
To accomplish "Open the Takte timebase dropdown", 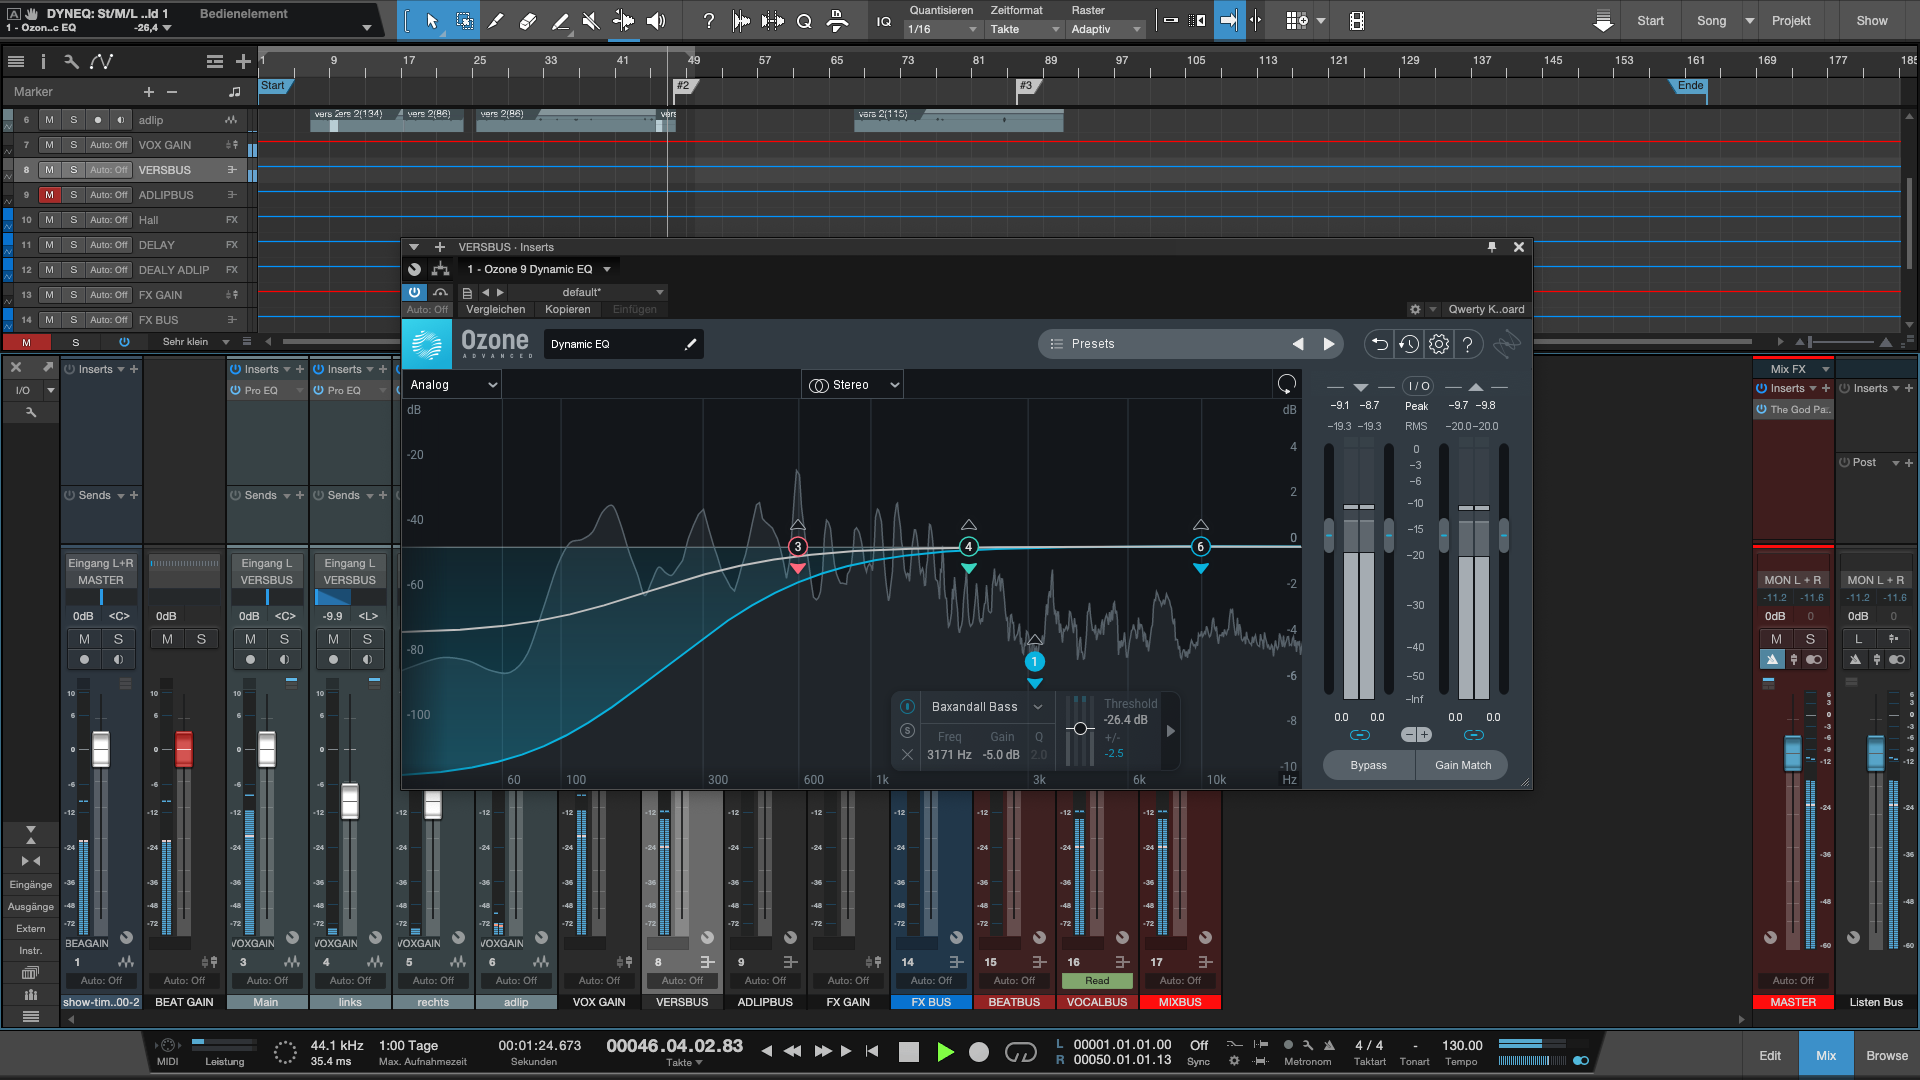I will pyautogui.click(x=1025, y=29).
